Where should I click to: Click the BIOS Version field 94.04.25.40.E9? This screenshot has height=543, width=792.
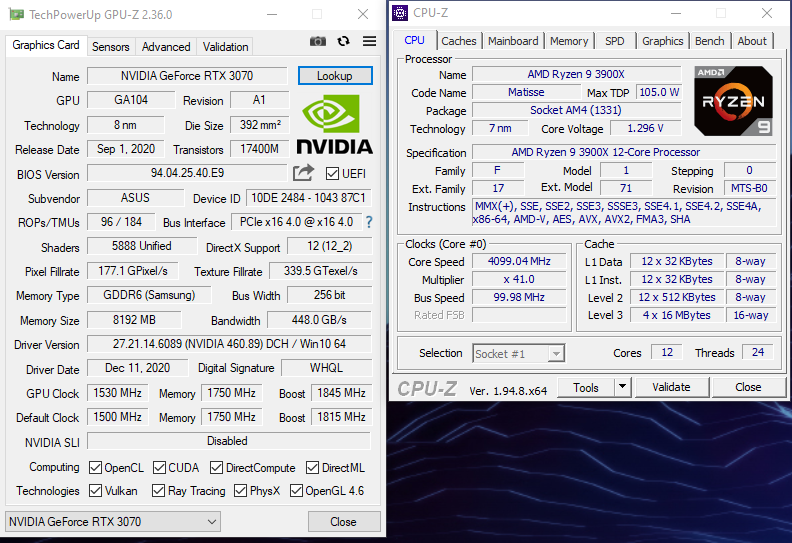pyautogui.click(x=187, y=173)
